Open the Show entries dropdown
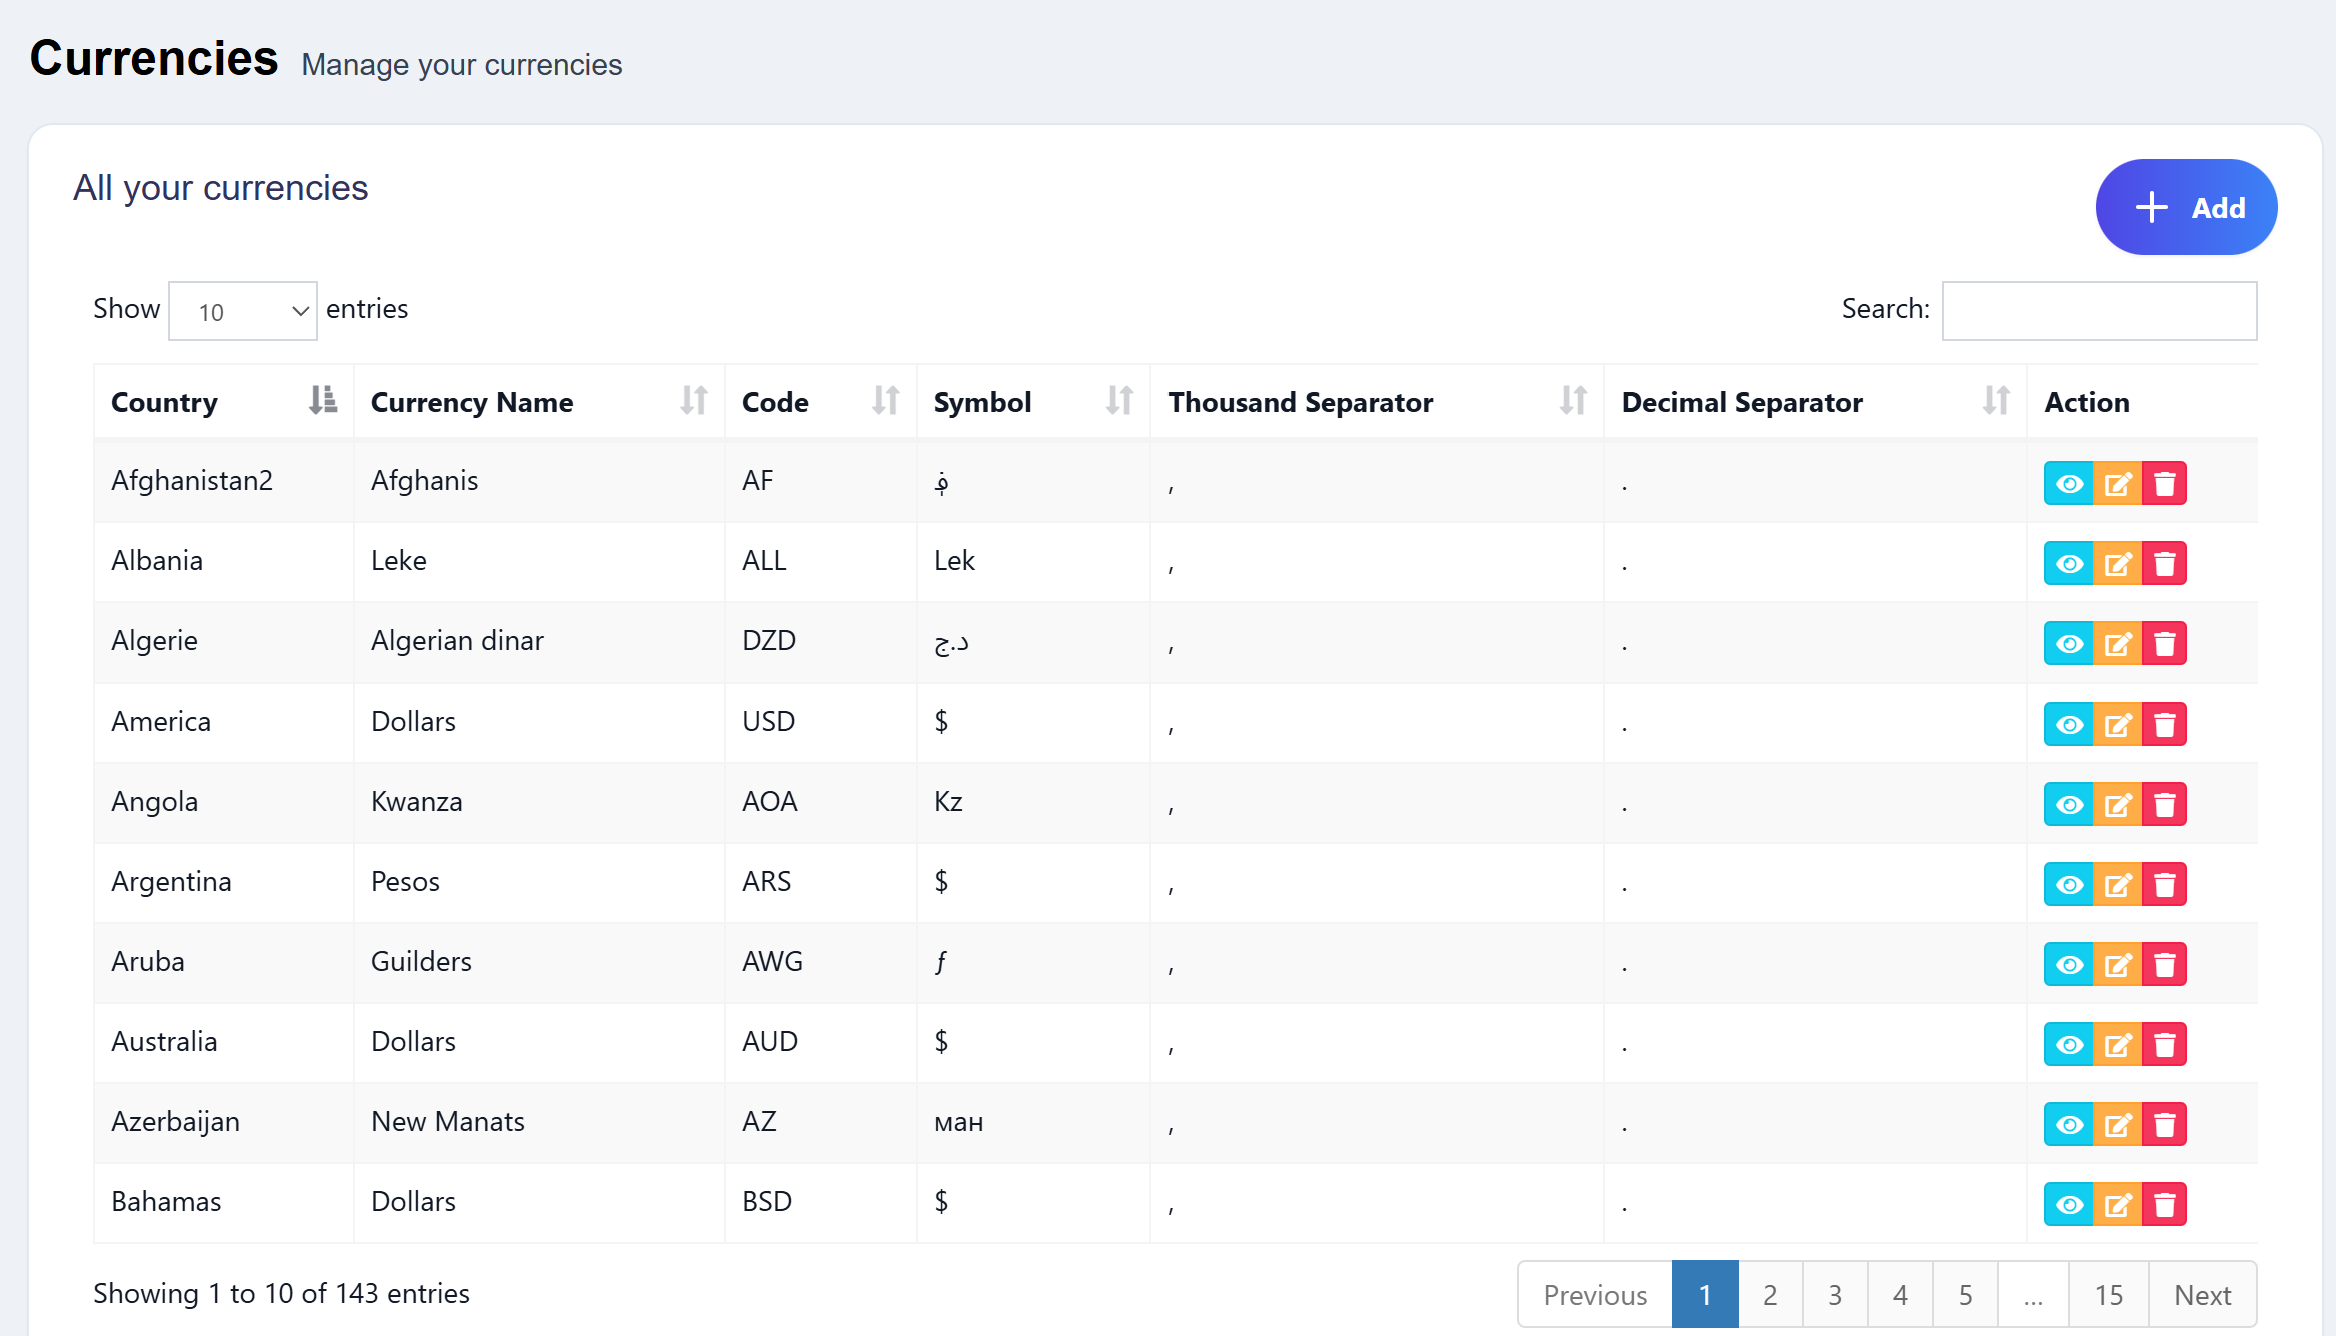The width and height of the screenshot is (2336, 1336). (243, 311)
